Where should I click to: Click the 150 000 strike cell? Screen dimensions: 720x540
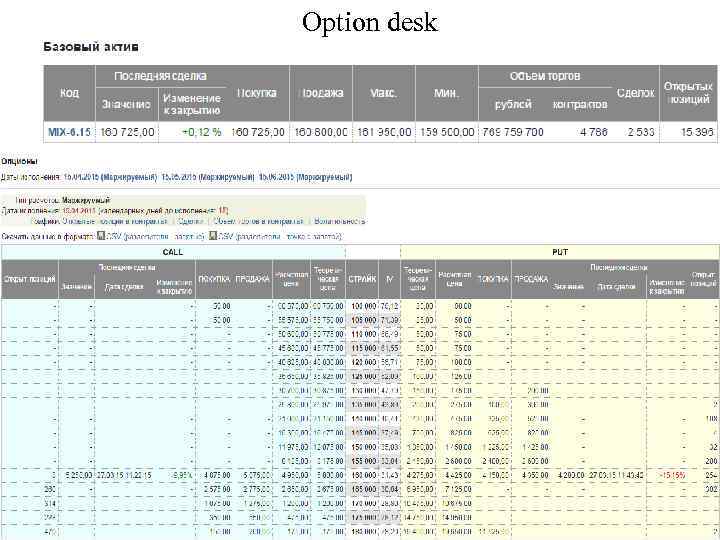pos(364,447)
